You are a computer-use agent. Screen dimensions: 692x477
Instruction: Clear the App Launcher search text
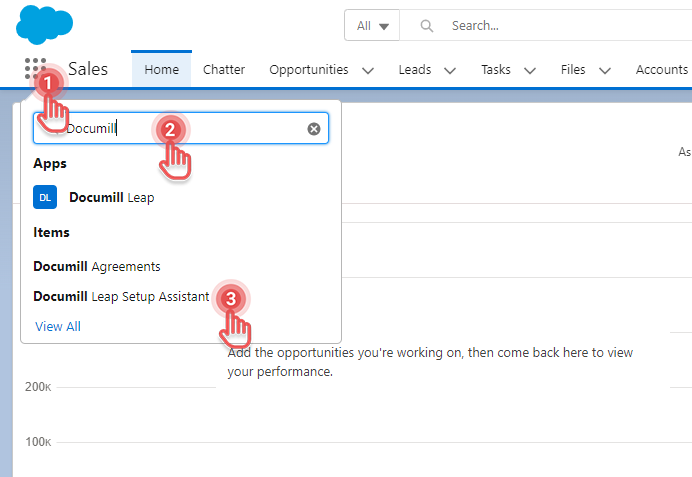pos(313,129)
